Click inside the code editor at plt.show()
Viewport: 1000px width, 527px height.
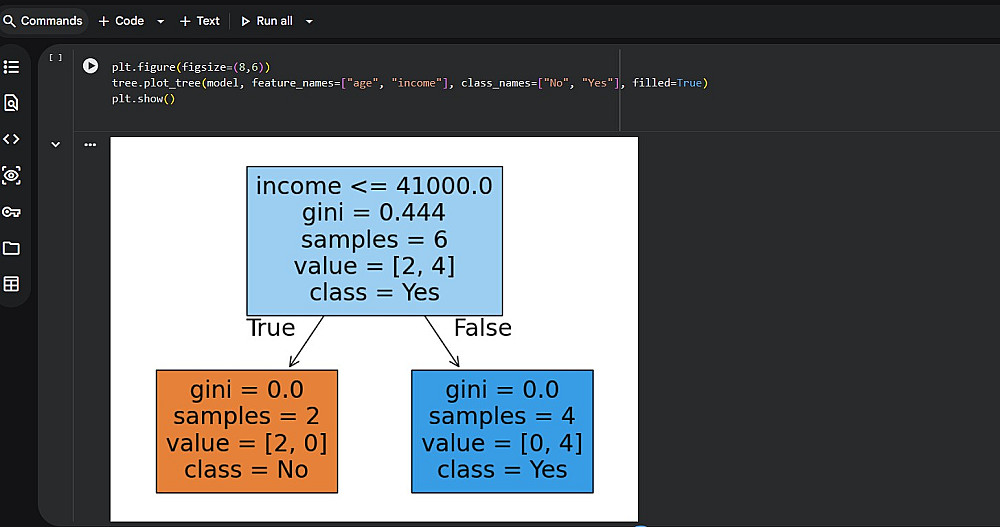pos(144,99)
